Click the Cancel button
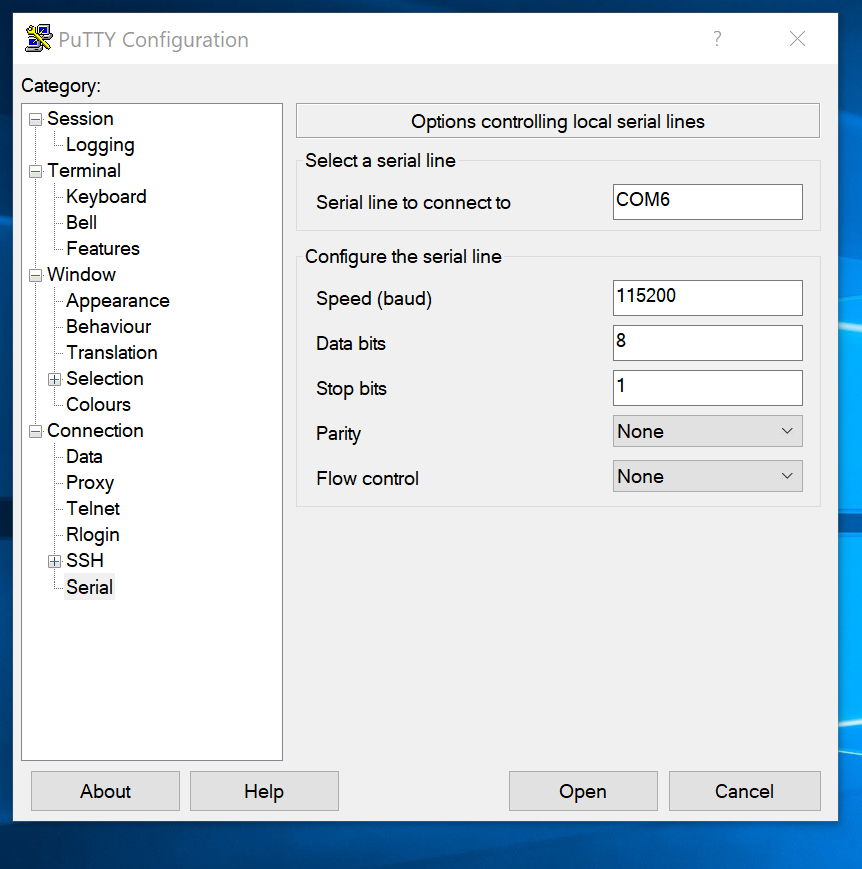The image size is (862, 869). pyautogui.click(x=744, y=791)
